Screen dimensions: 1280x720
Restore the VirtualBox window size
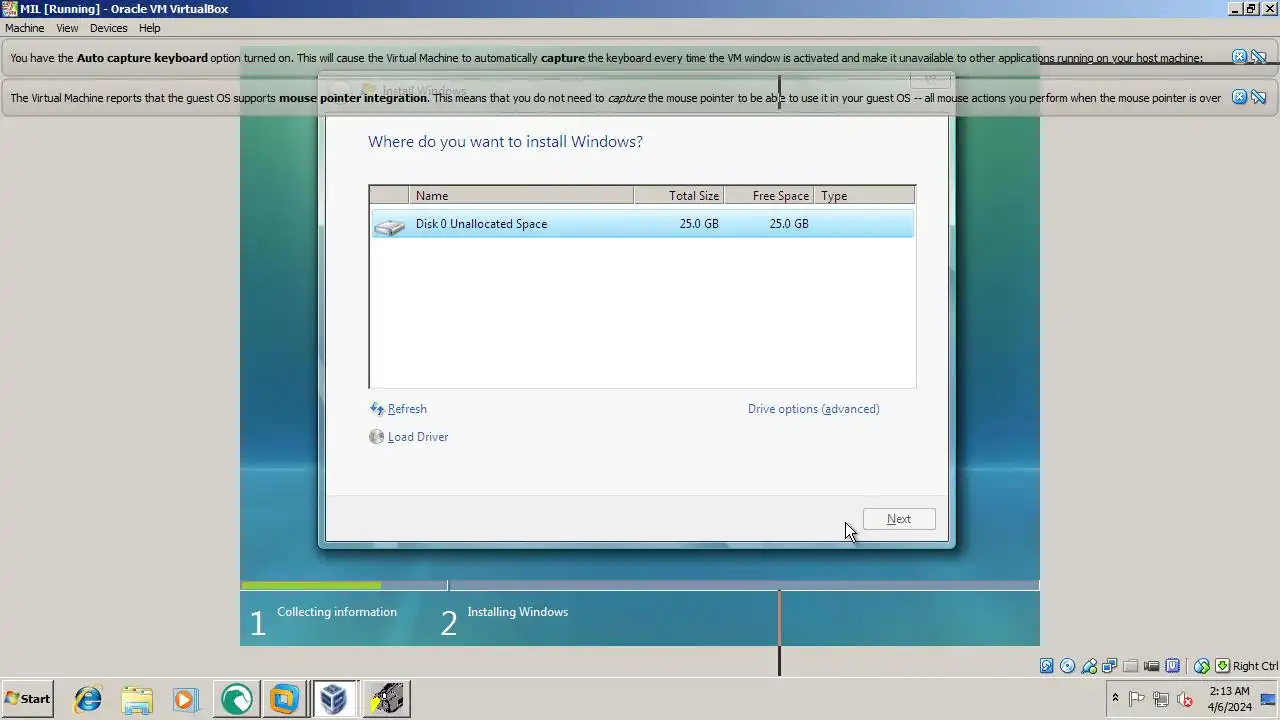1250,9
